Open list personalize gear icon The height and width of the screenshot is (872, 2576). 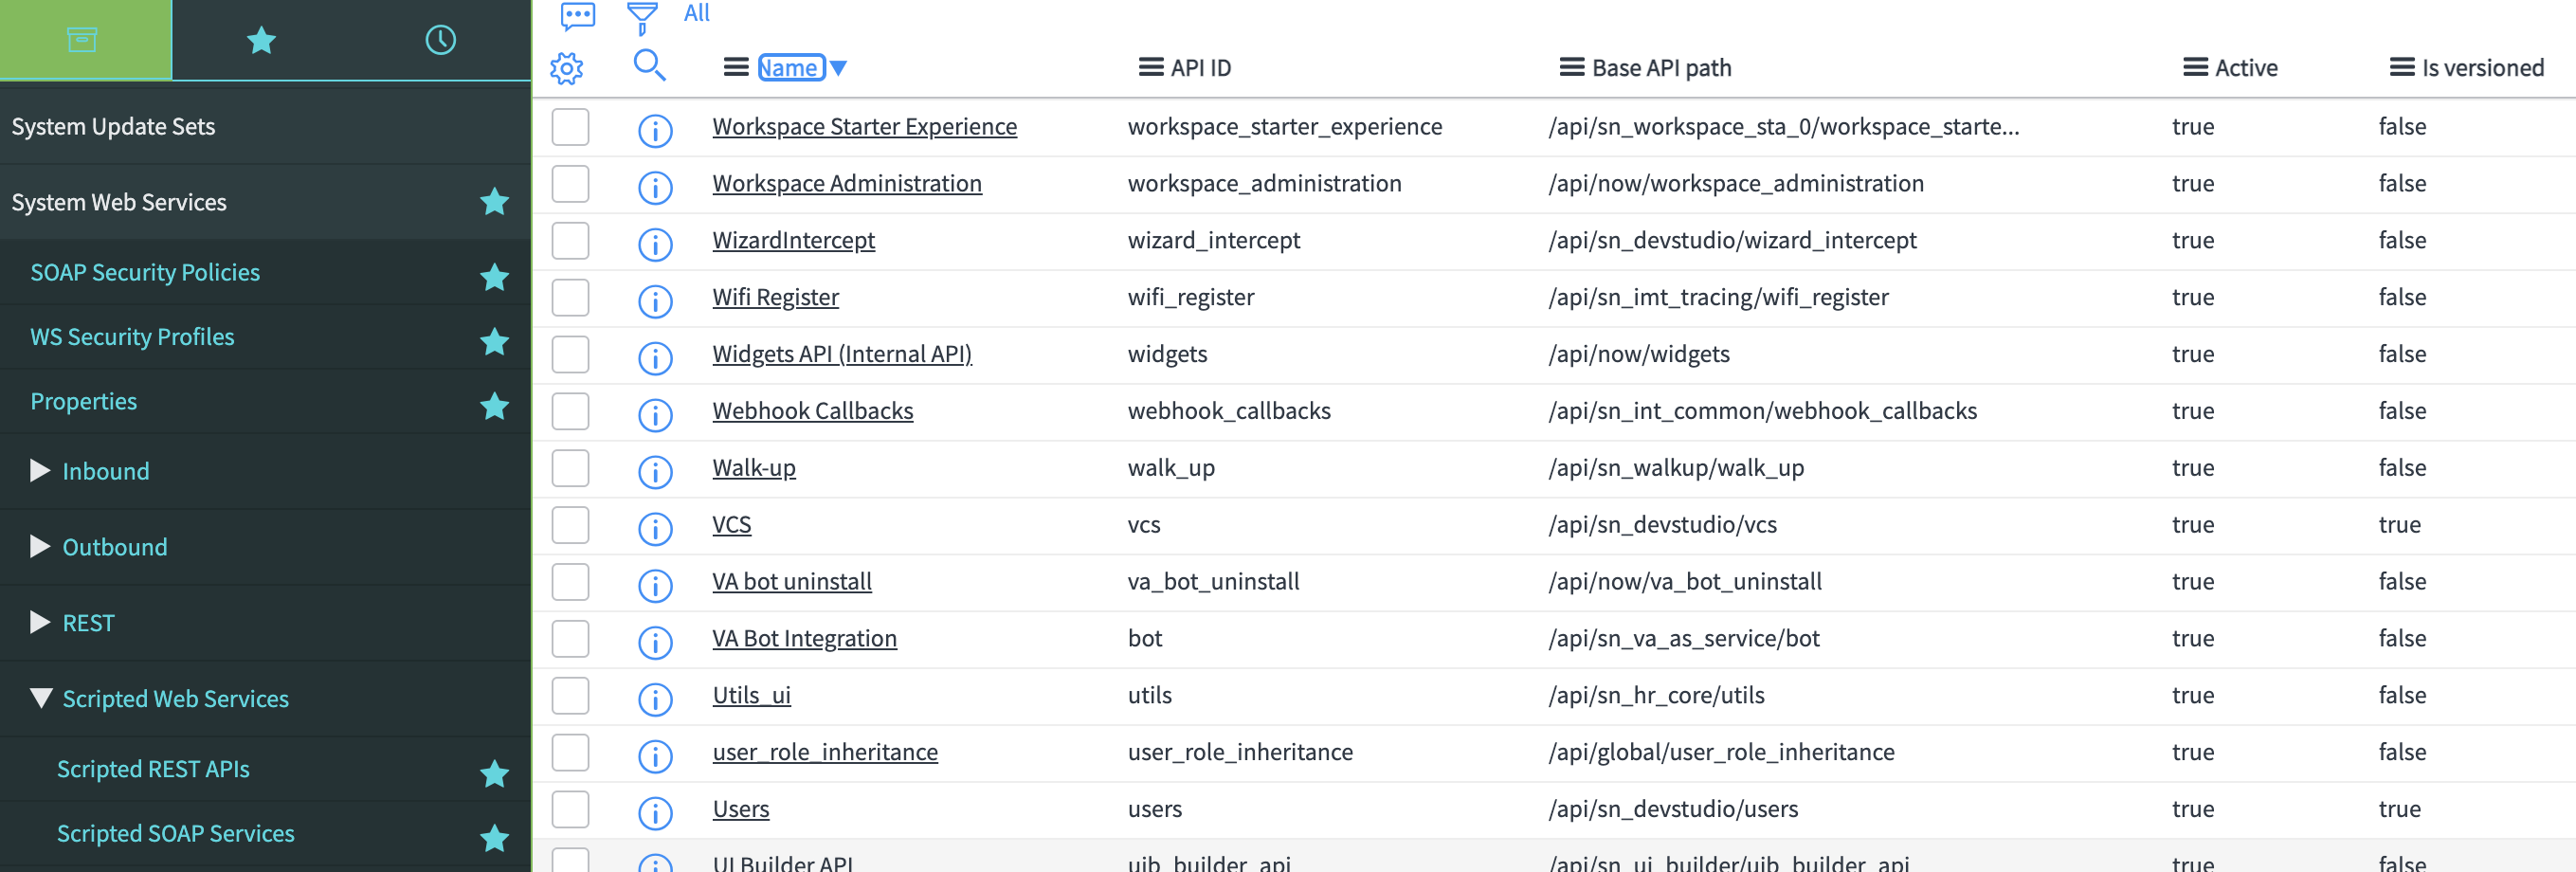[x=567, y=68]
